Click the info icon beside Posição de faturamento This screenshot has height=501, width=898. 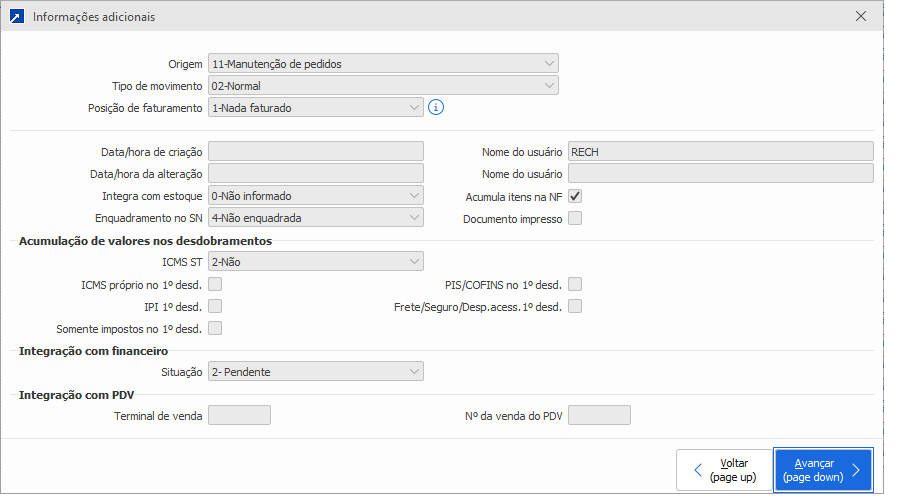tap(435, 107)
